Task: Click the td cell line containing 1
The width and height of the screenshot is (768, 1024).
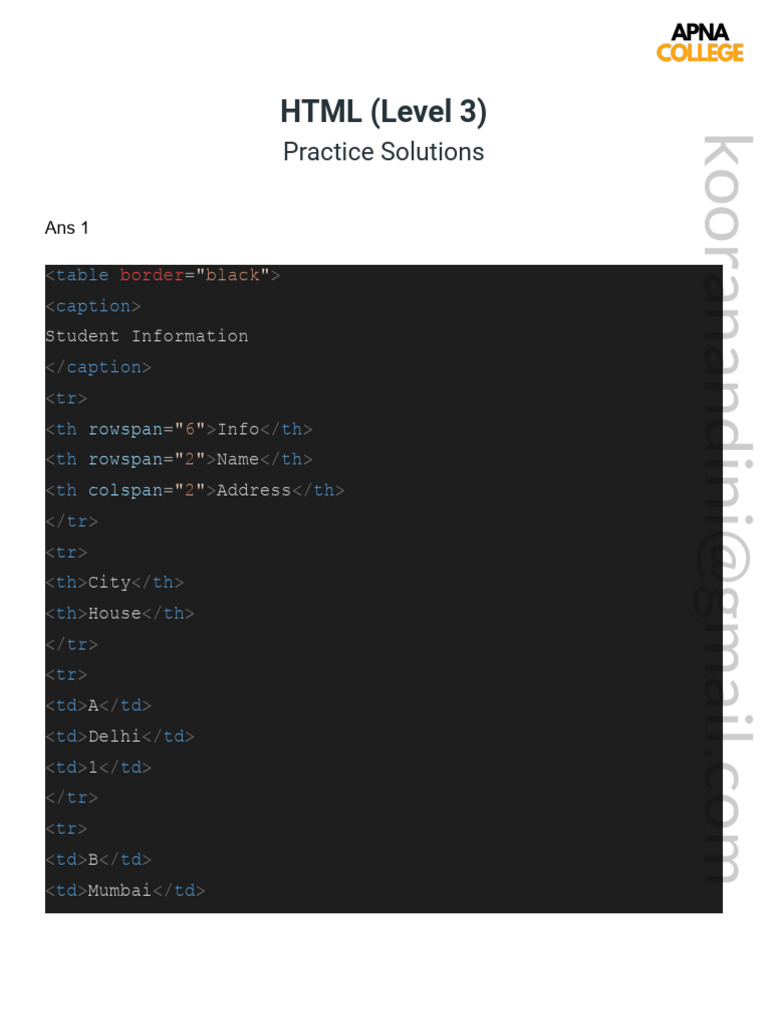Action: pyautogui.click(x=99, y=767)
